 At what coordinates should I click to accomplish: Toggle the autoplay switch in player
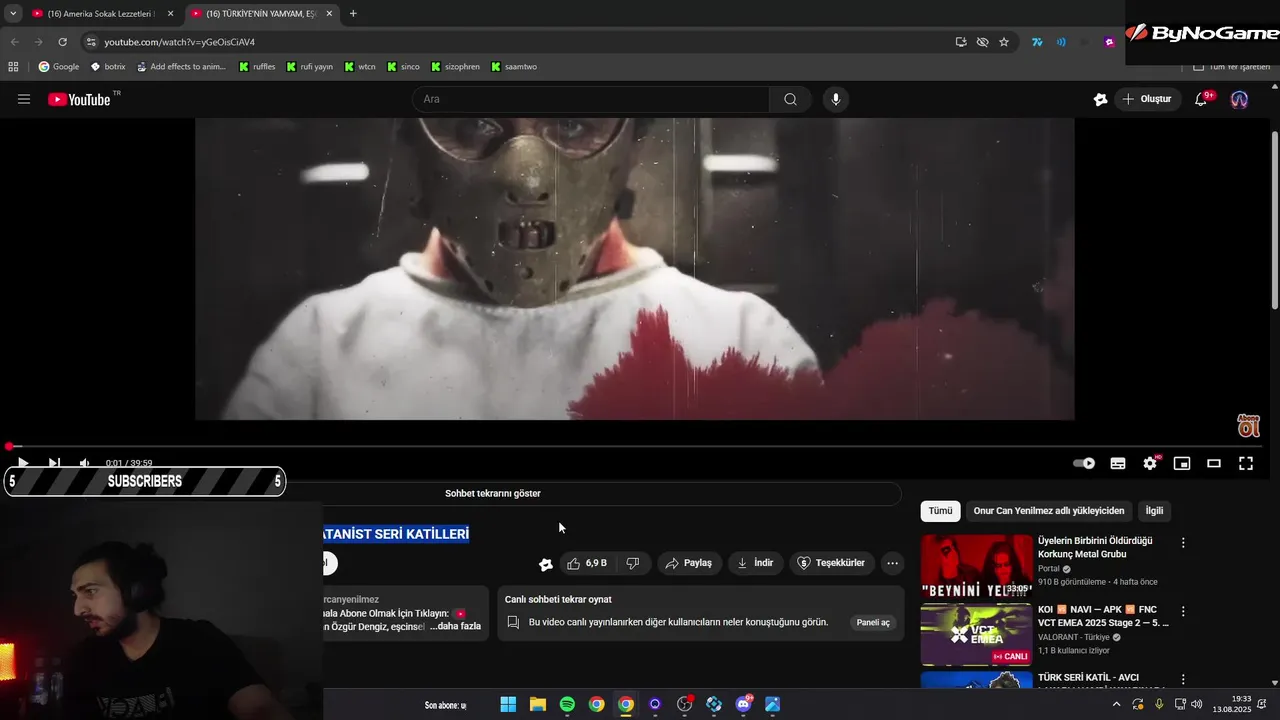(x=1084, y=463)
